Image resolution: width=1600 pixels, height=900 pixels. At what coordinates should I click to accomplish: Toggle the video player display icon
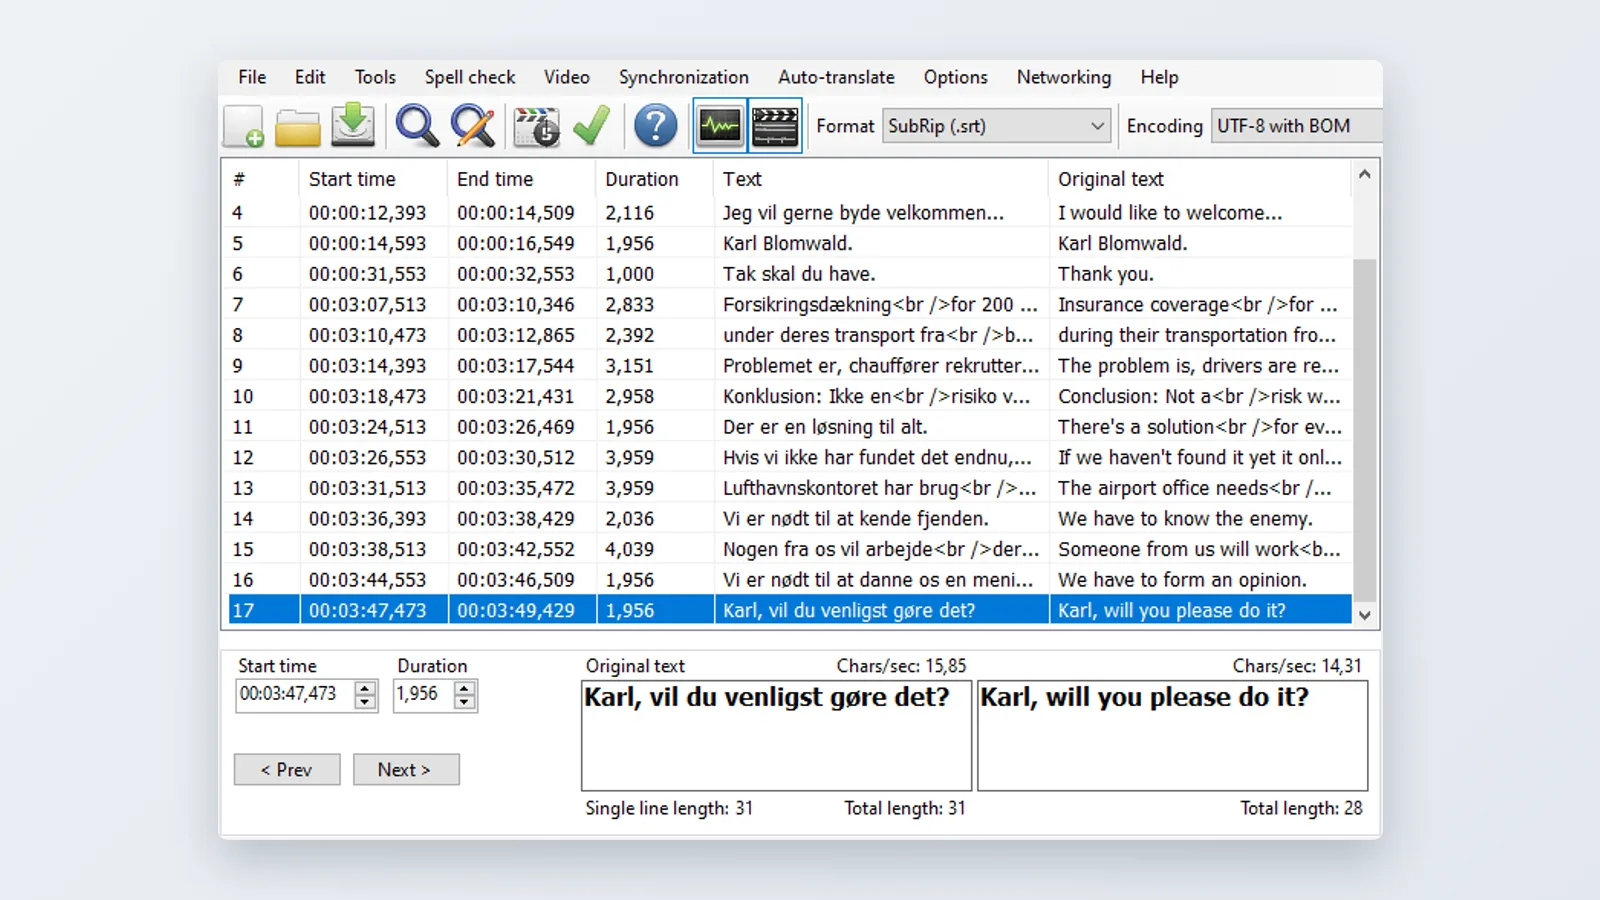pos(775,126)
